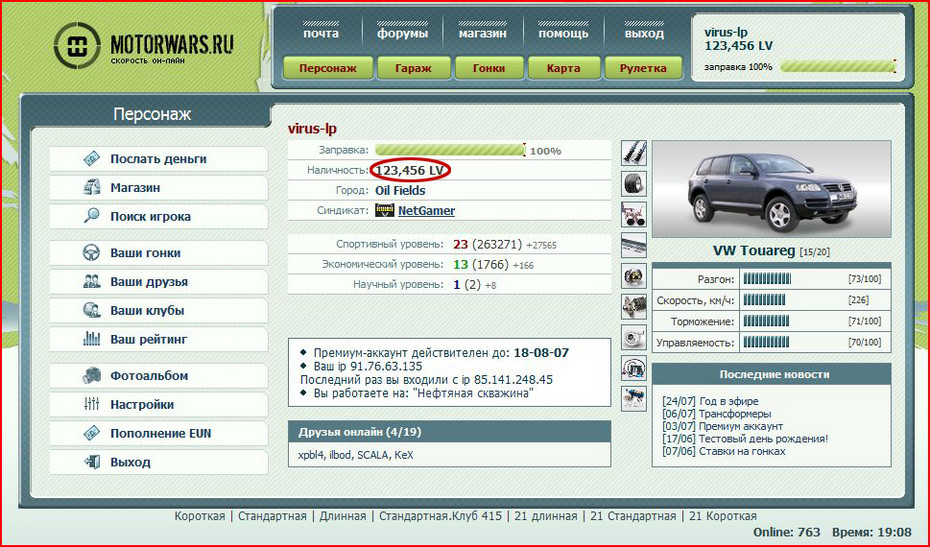This screenshot has height=547, width=930.
Task: Open news item Год в эфире
Action: tap(729, 401)
